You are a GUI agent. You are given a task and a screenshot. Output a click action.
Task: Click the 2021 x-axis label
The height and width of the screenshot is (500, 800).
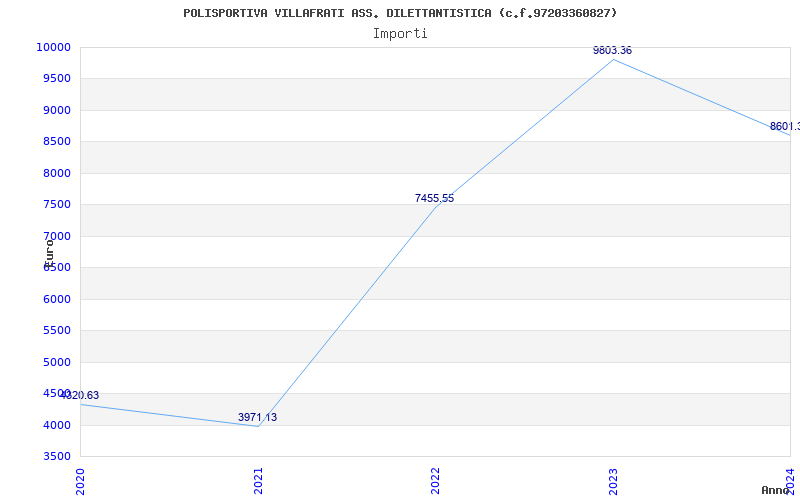(x=258, y=481)
